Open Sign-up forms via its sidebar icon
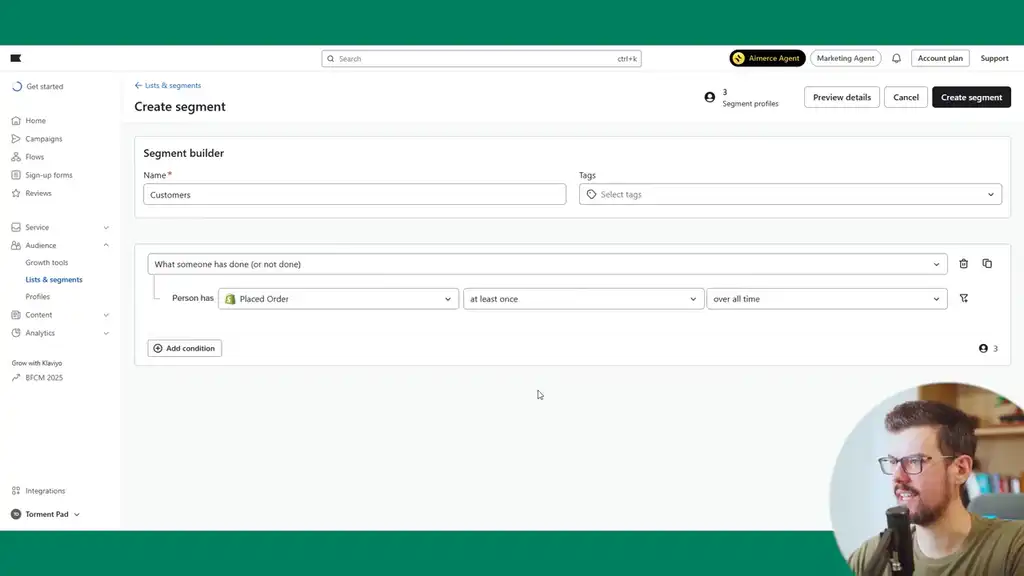The width and height of the screenshot is (1024, 576). [x=15, y=174]
